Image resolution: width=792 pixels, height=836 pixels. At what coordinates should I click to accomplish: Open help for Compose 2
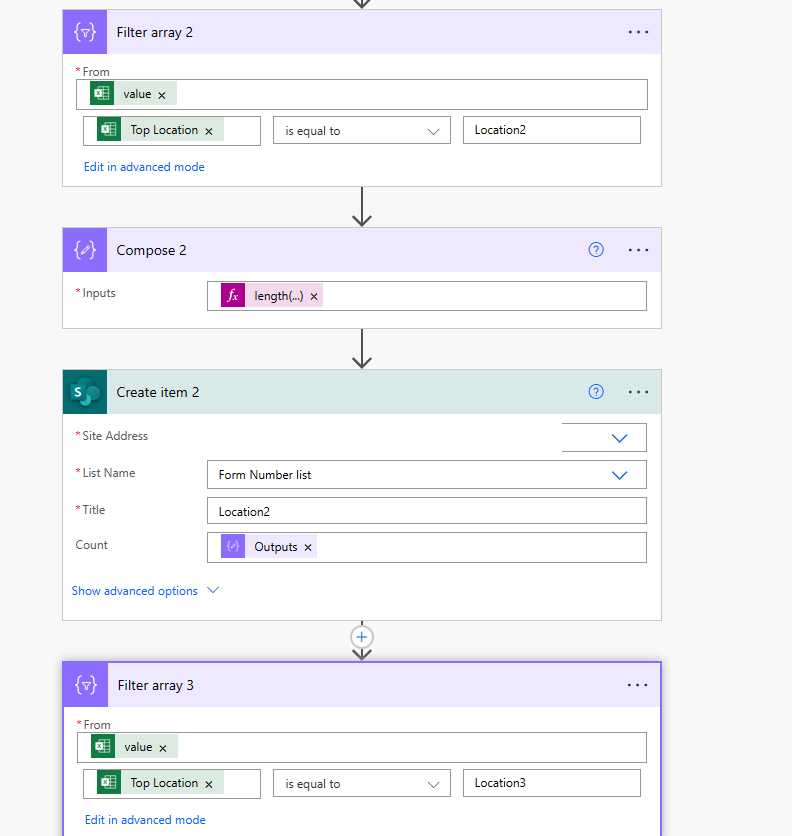point(596,250)
